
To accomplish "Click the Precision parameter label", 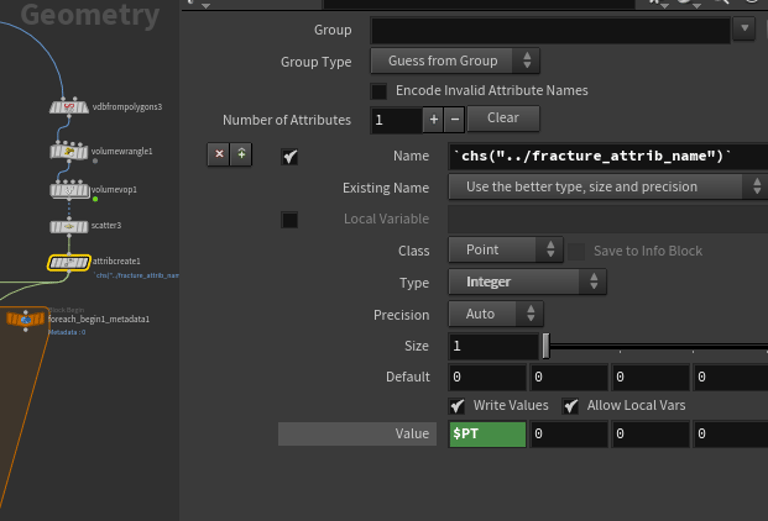I will pyautogui.click(x=401, y=315).
